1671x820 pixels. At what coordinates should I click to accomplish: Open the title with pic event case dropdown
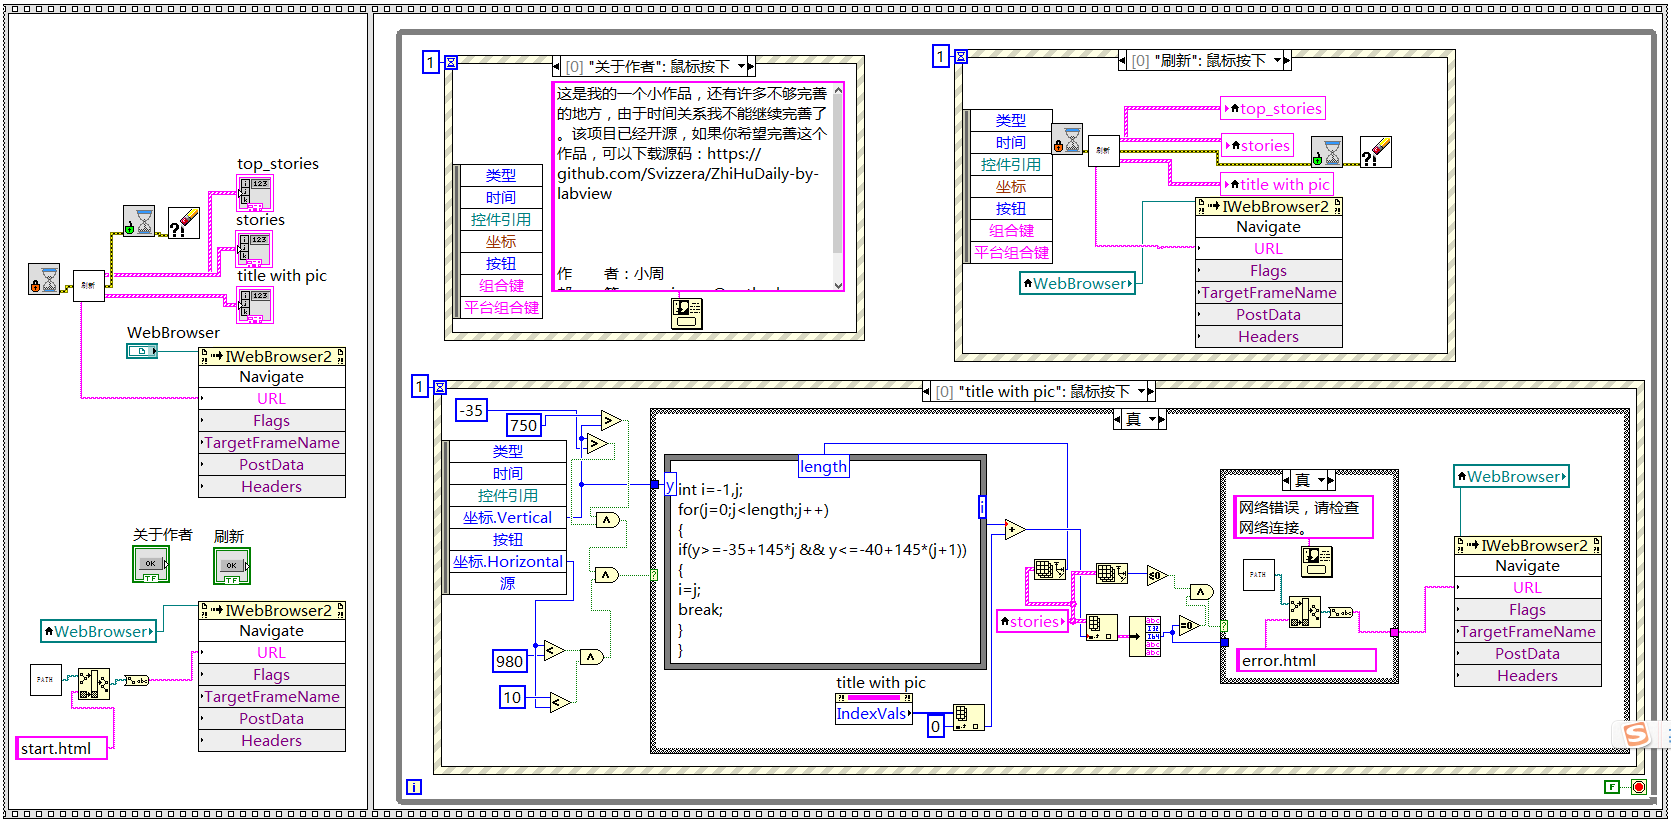point(1141,391)
